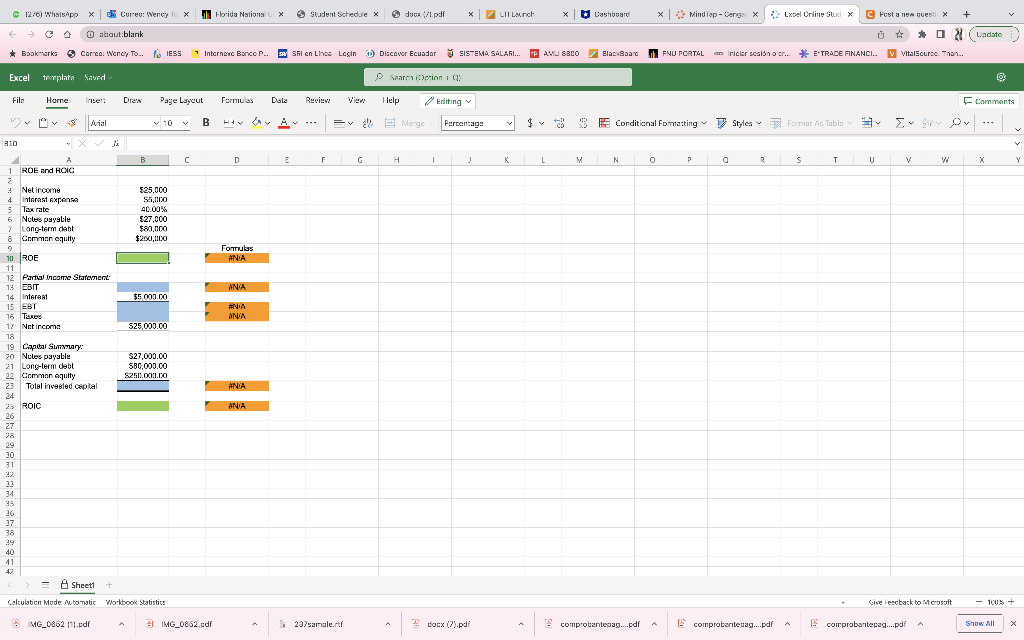Click the accounting dollar format icon
1024x640 pixels.
click(x=530, y=123)
